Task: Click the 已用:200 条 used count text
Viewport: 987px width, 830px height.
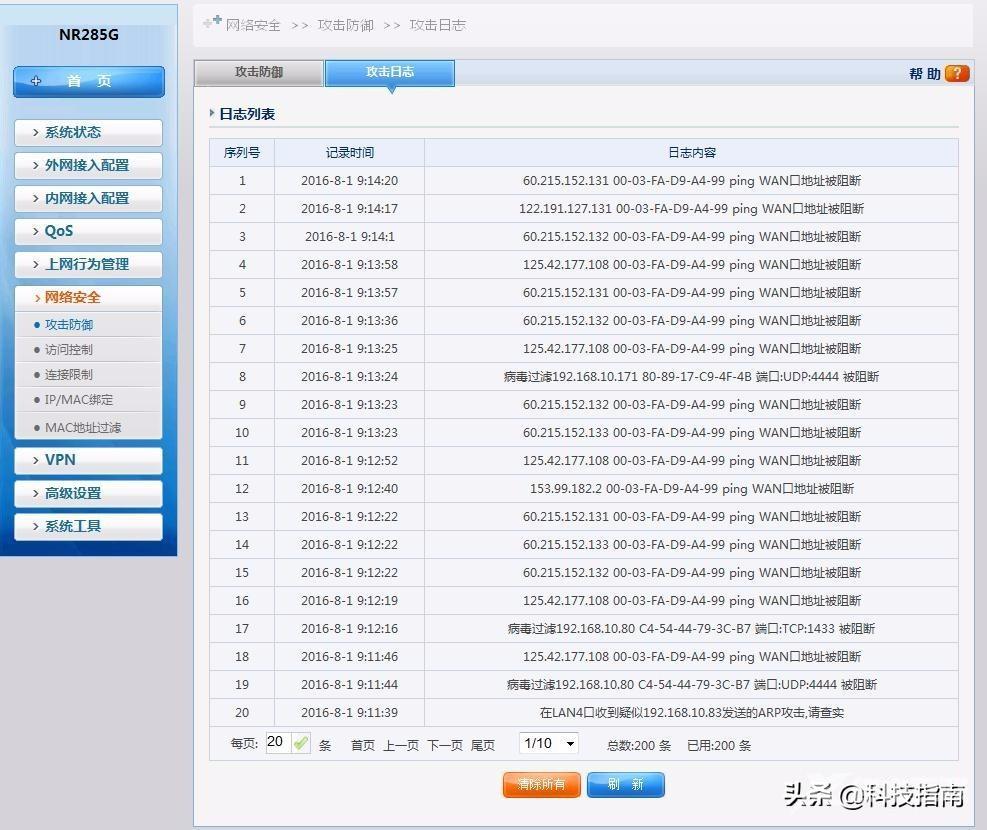Action: coord(719,746)
